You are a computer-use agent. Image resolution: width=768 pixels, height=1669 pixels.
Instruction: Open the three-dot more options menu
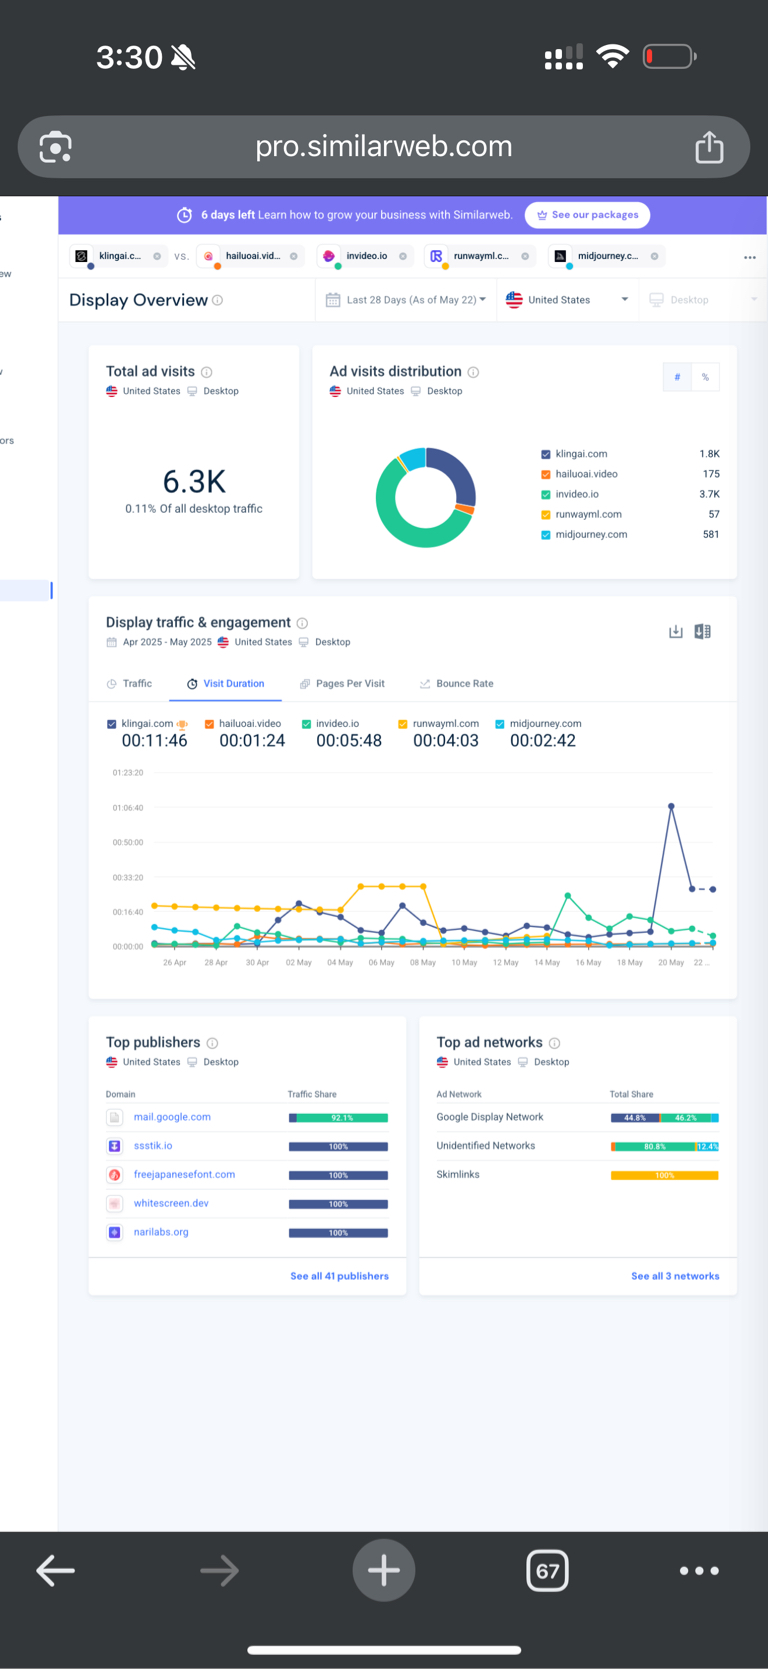[x=750, y=257]
